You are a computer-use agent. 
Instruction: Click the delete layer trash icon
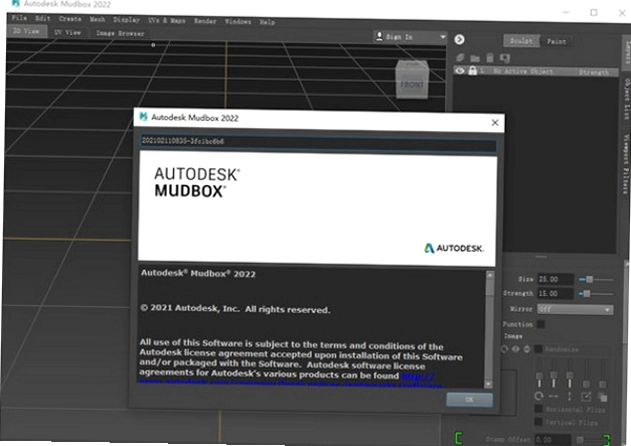point(490,58)
